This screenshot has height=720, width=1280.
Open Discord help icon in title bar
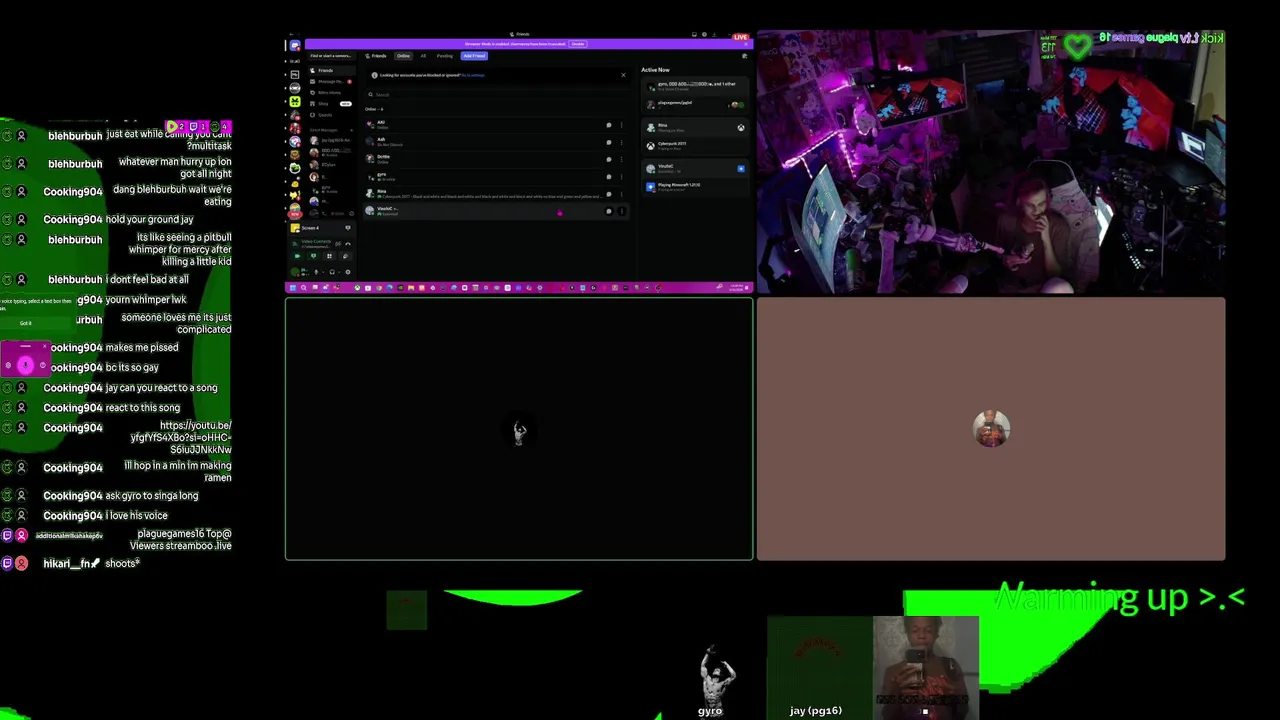pyautogui.click(x=704, y=34)
